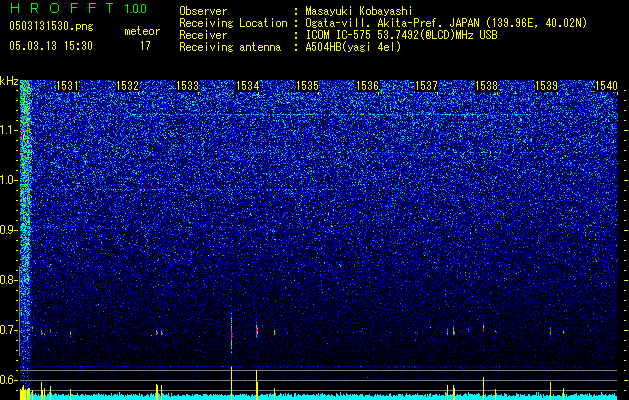Click the 1533 time marker

tap(187, 85)
